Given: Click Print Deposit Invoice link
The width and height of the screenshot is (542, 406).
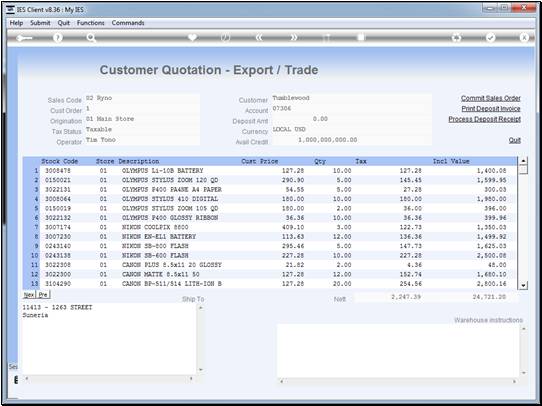Looking at the screenshot, I should 491,109.
